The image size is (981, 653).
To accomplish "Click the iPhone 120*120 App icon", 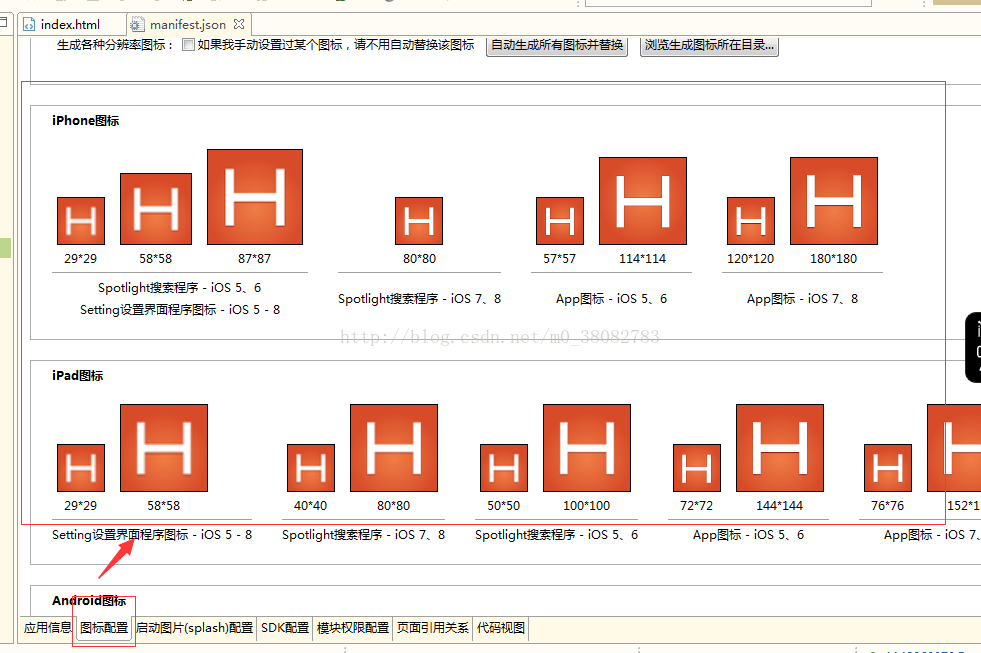I will tap(751, 221).
